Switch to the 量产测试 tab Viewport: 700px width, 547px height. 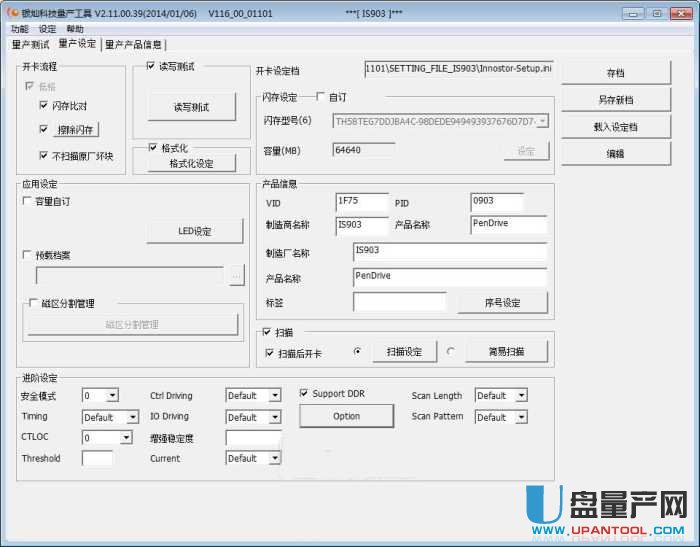[30, 44]
